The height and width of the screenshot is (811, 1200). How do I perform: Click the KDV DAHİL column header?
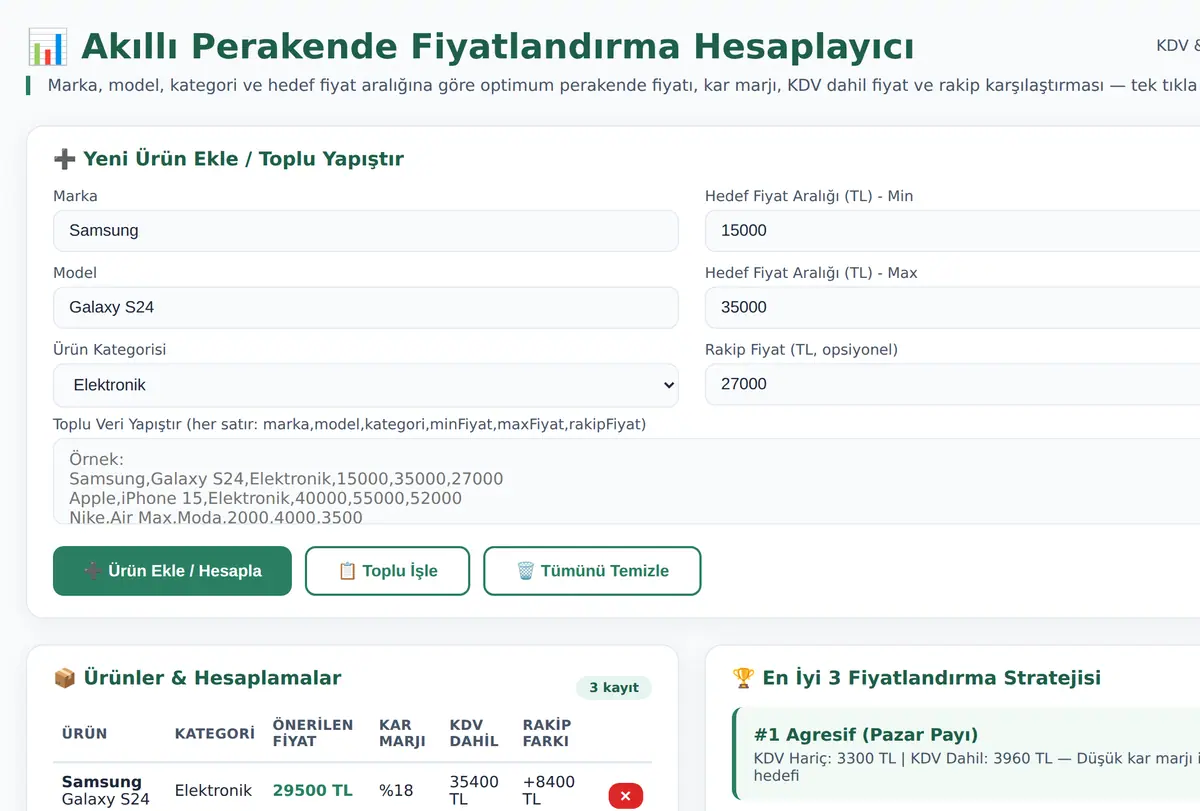coord(474,733)
